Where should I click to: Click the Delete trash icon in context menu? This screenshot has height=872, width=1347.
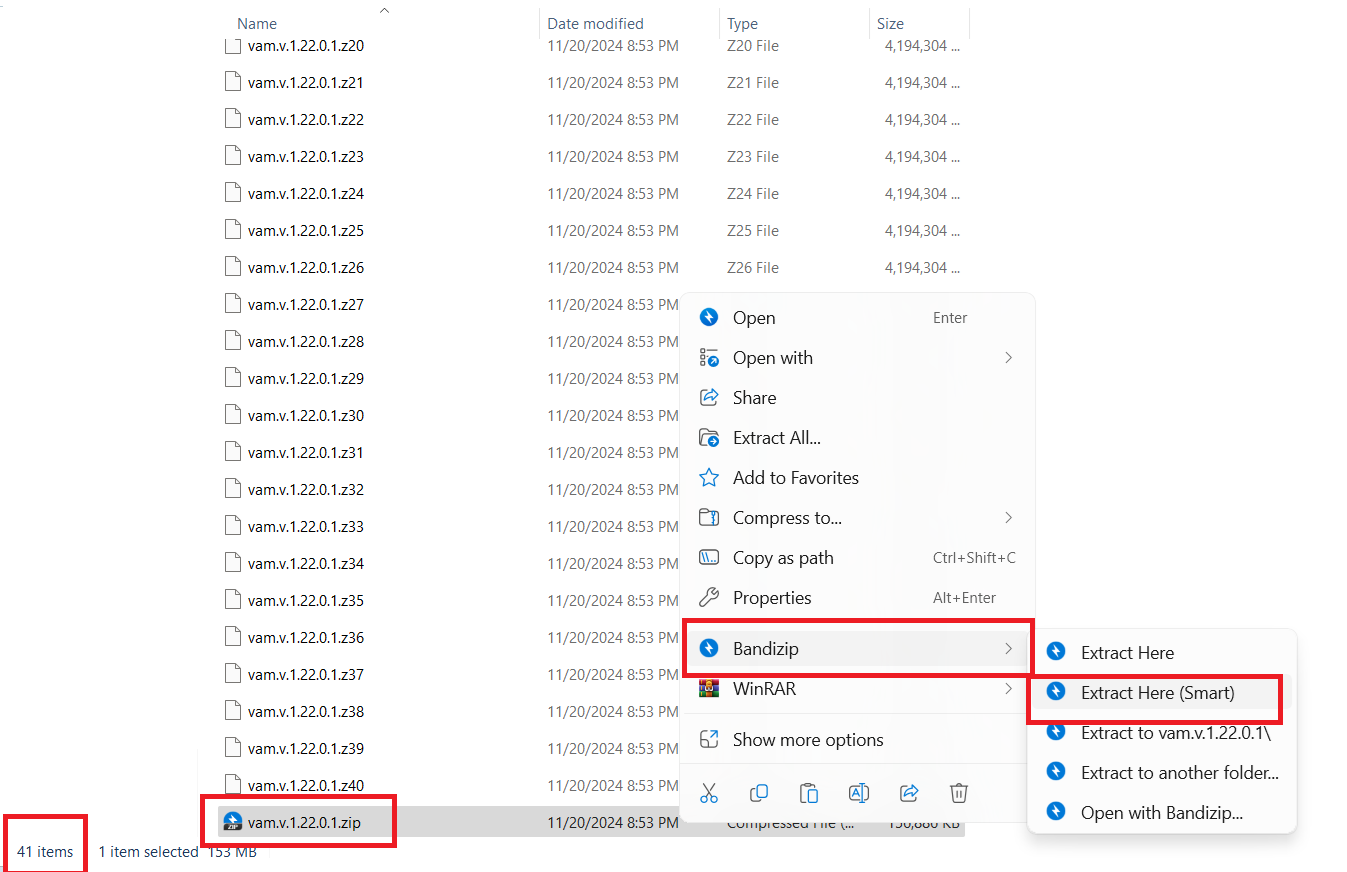(x=959, y=793)
